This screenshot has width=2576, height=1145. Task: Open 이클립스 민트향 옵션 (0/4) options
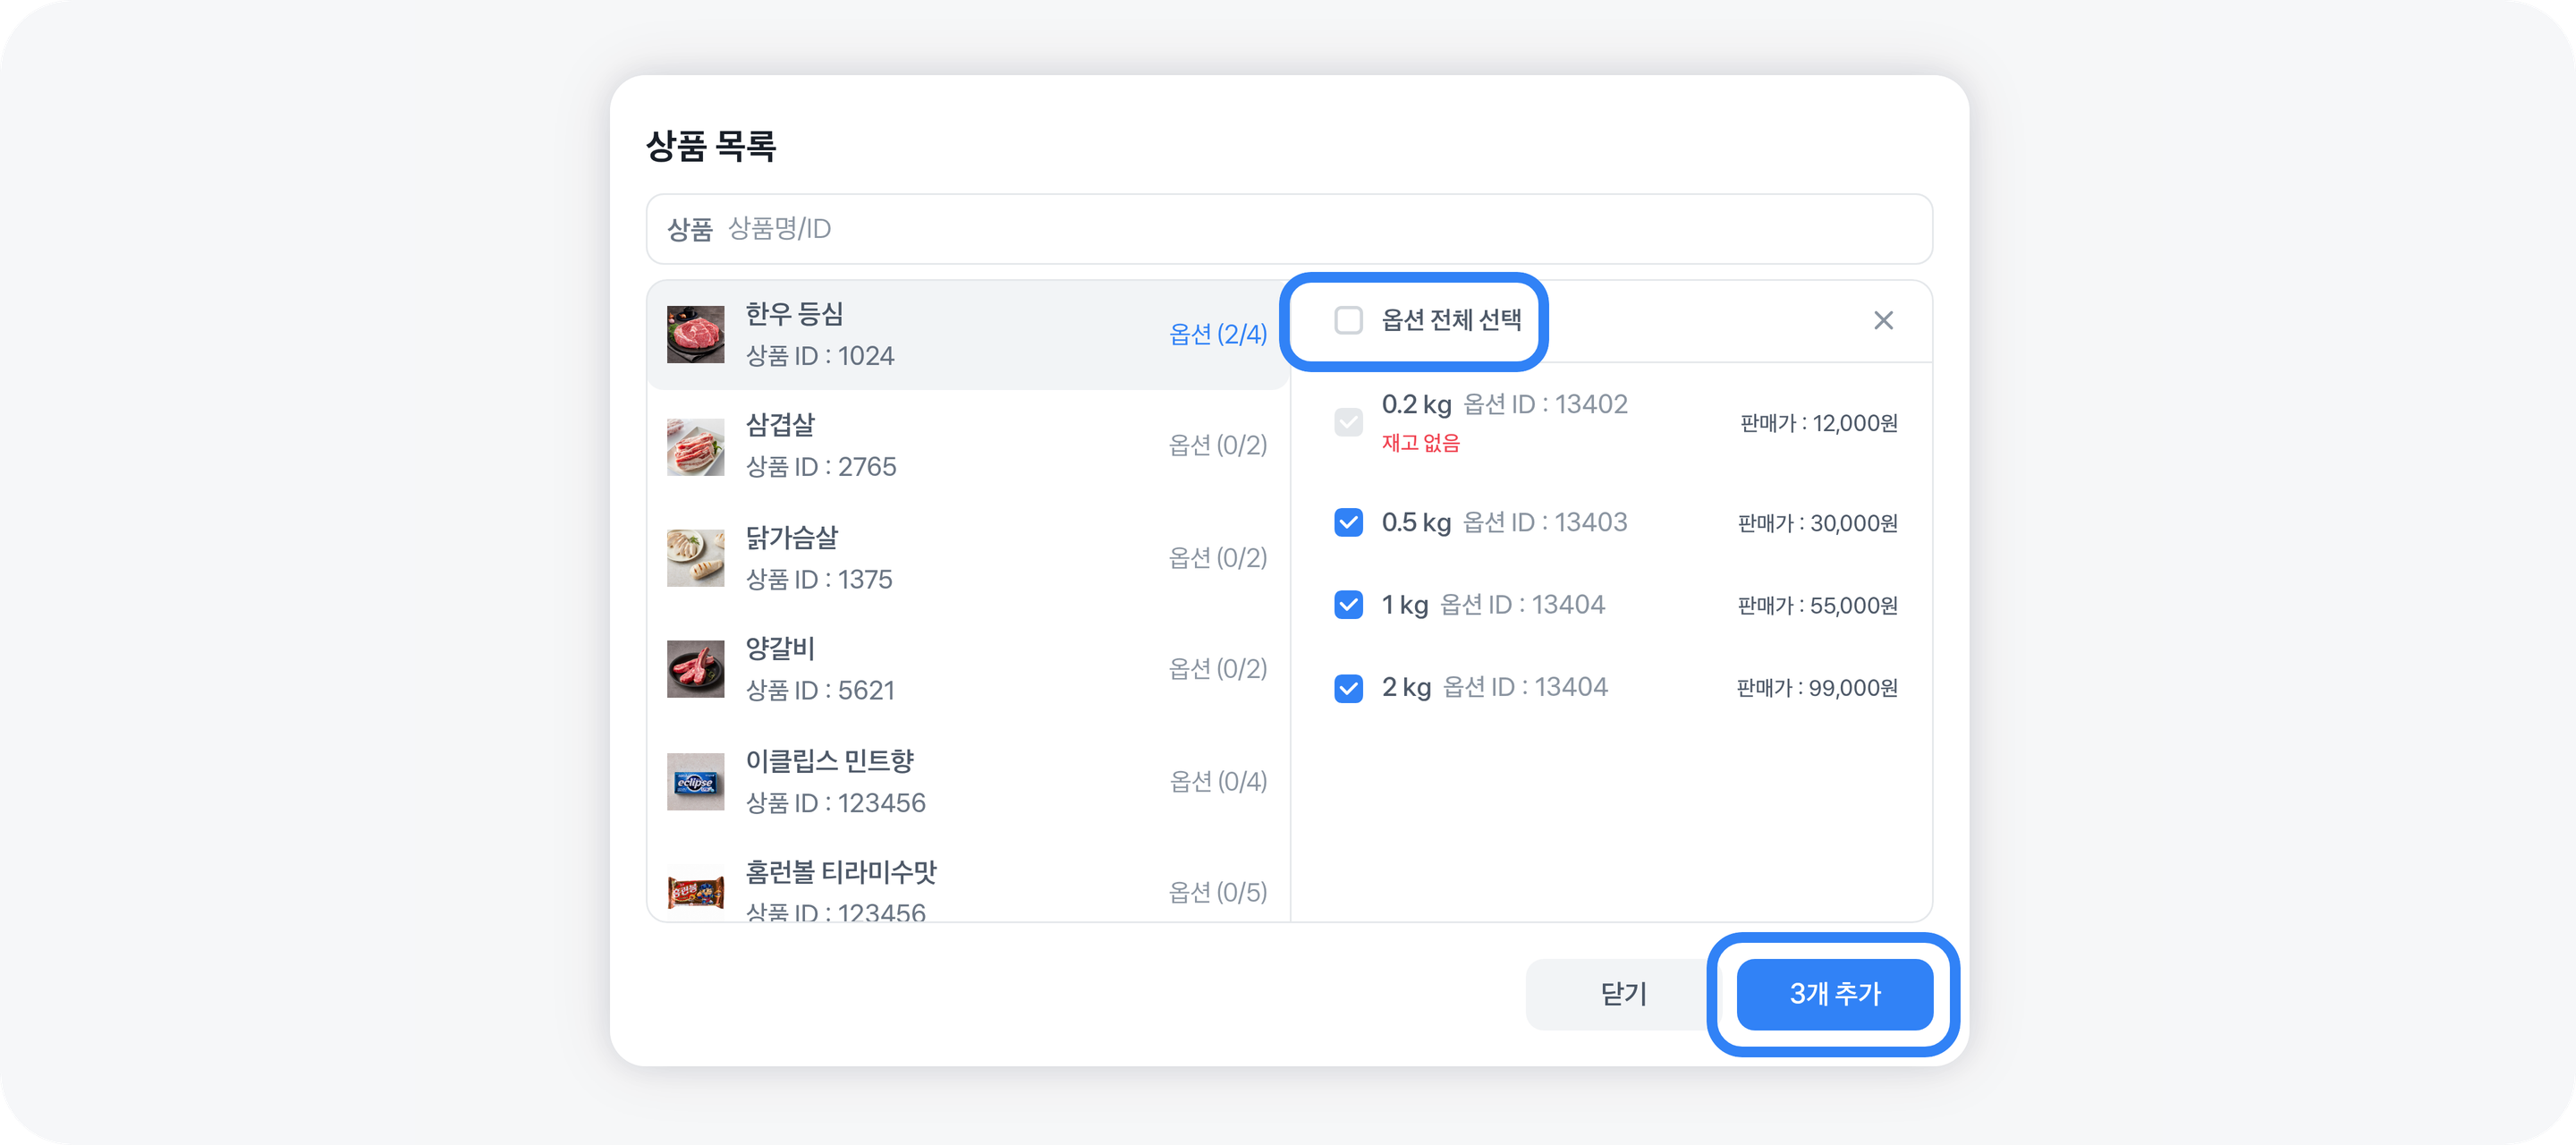(x=1217, y=781)
